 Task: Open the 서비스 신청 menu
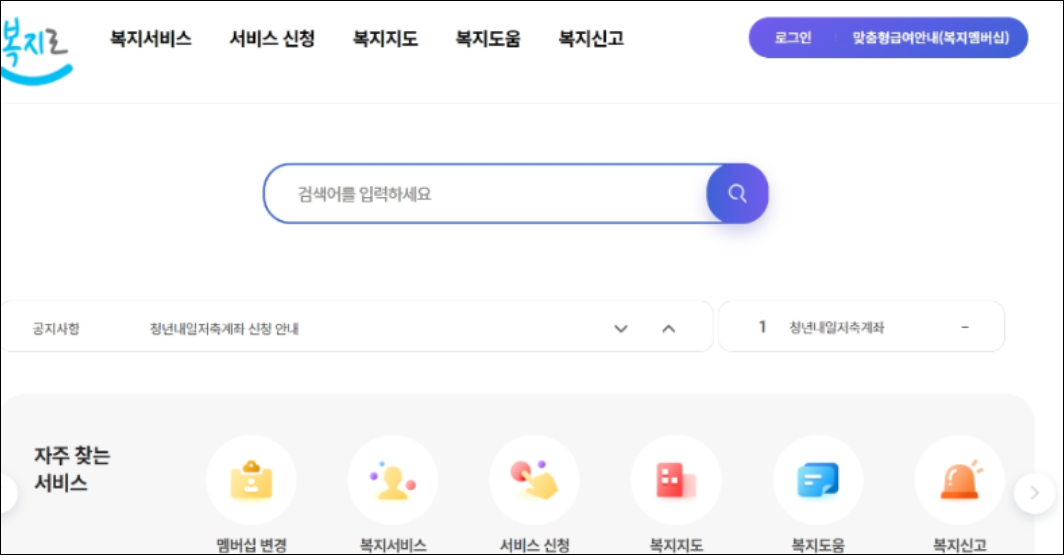[272, 39]
